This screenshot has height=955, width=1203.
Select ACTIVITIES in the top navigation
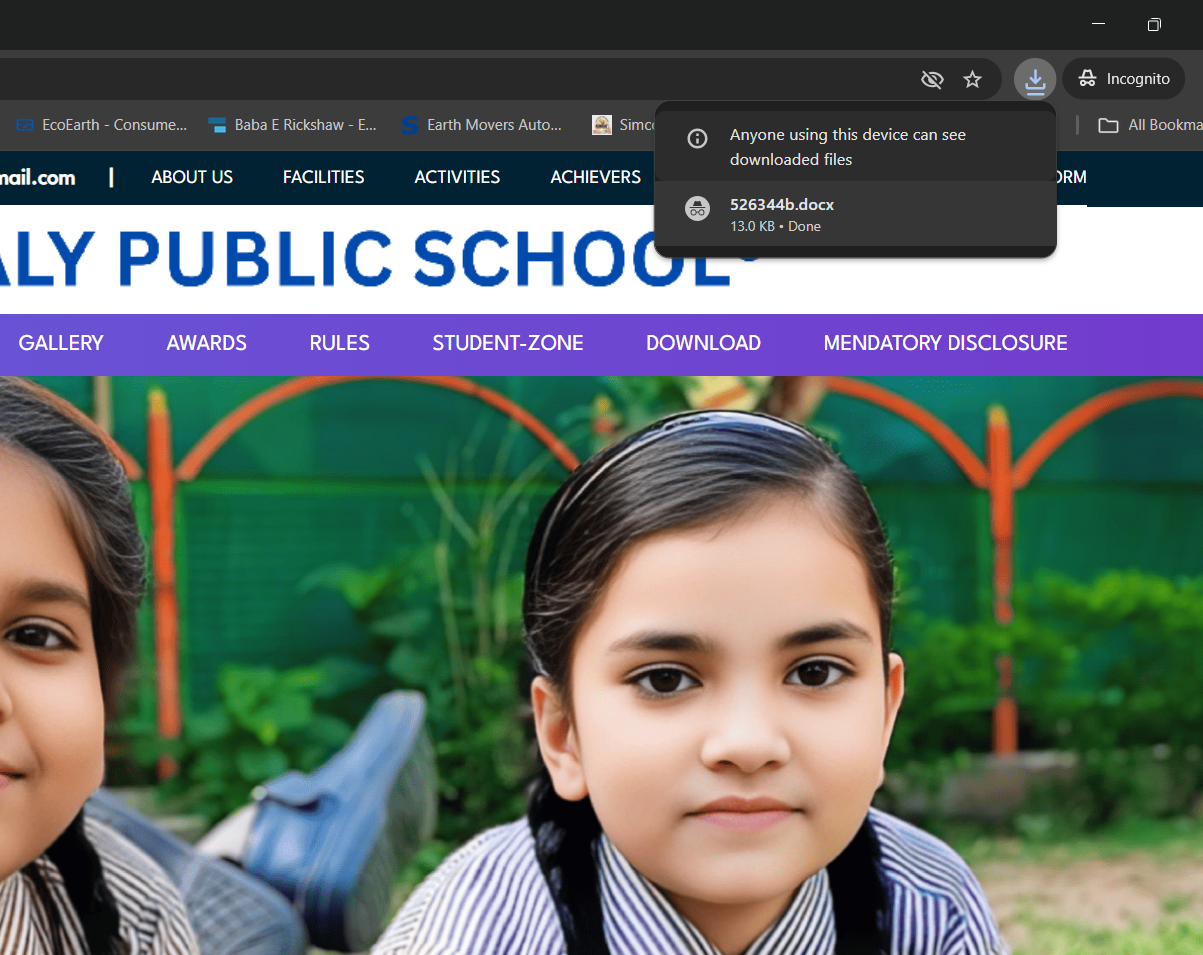457,177
